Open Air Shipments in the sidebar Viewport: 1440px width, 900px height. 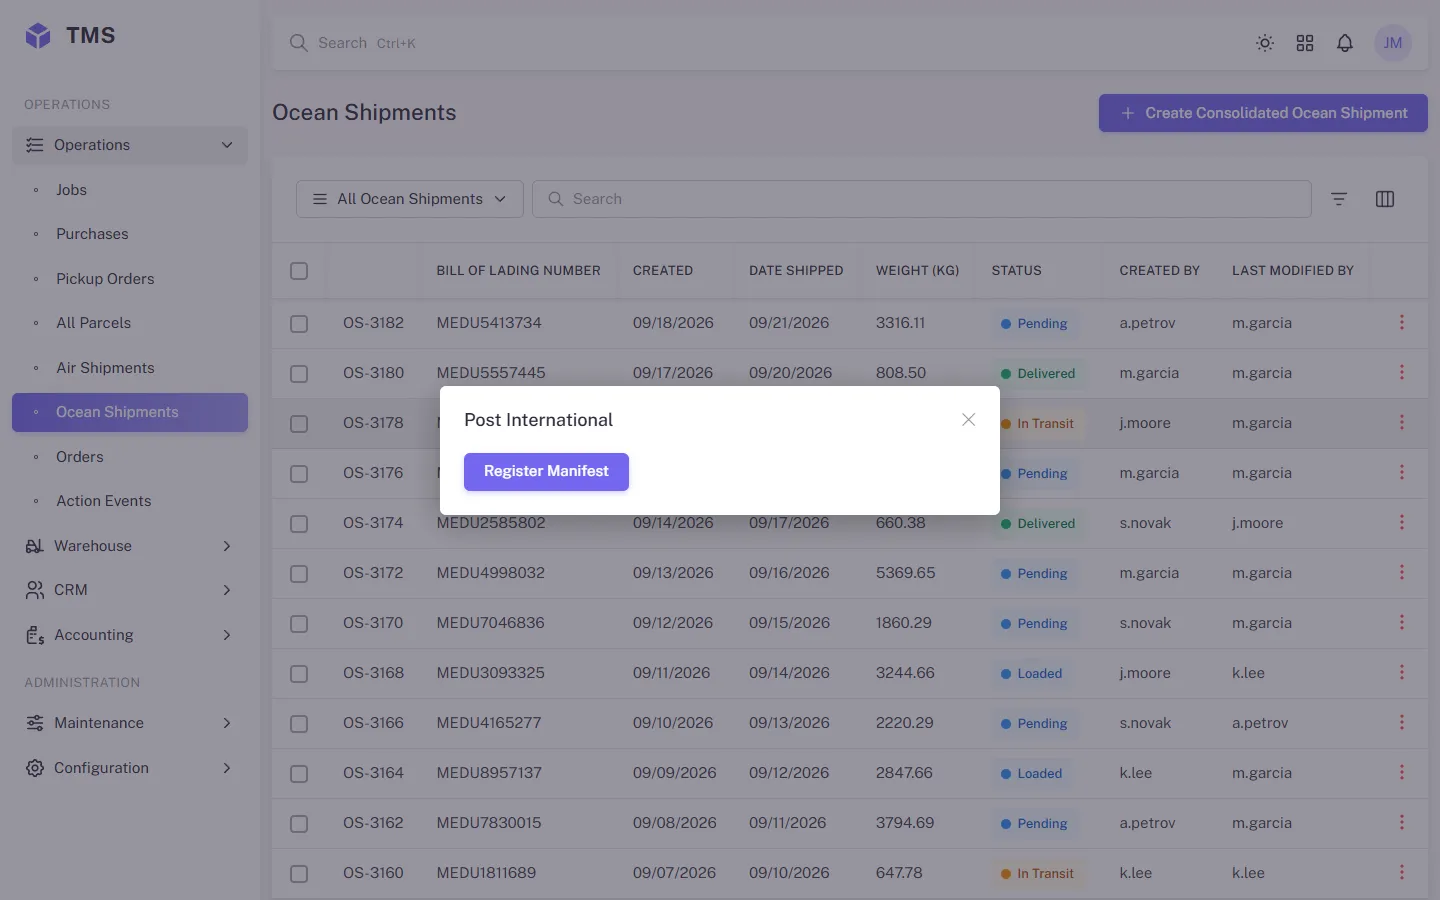(130, 368)
